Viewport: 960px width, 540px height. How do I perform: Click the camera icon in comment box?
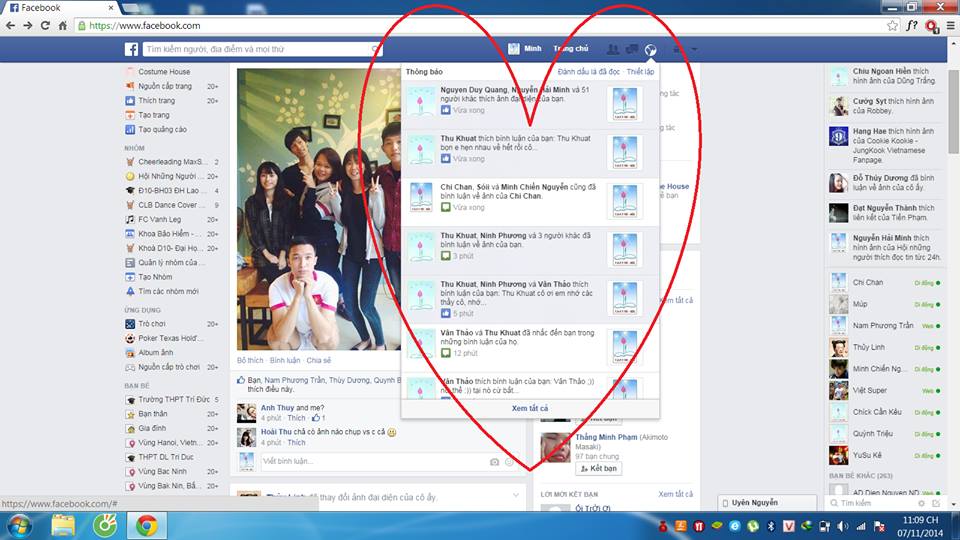(x=494, y=462)
